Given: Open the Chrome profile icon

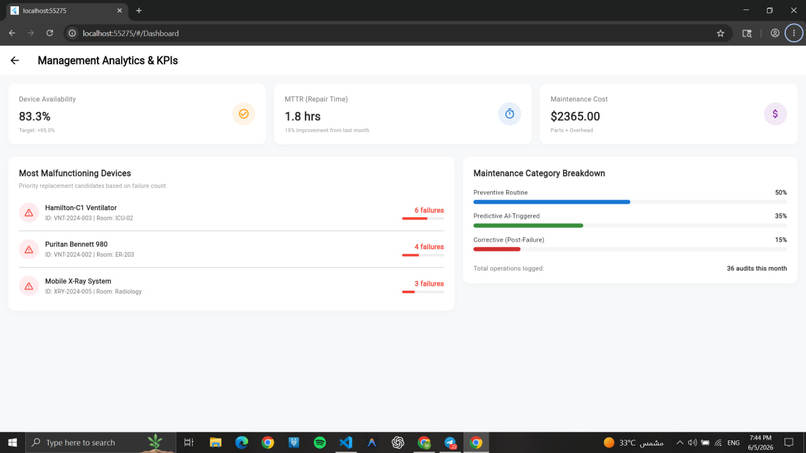Looking at the screenshot, I should (775, 33).
